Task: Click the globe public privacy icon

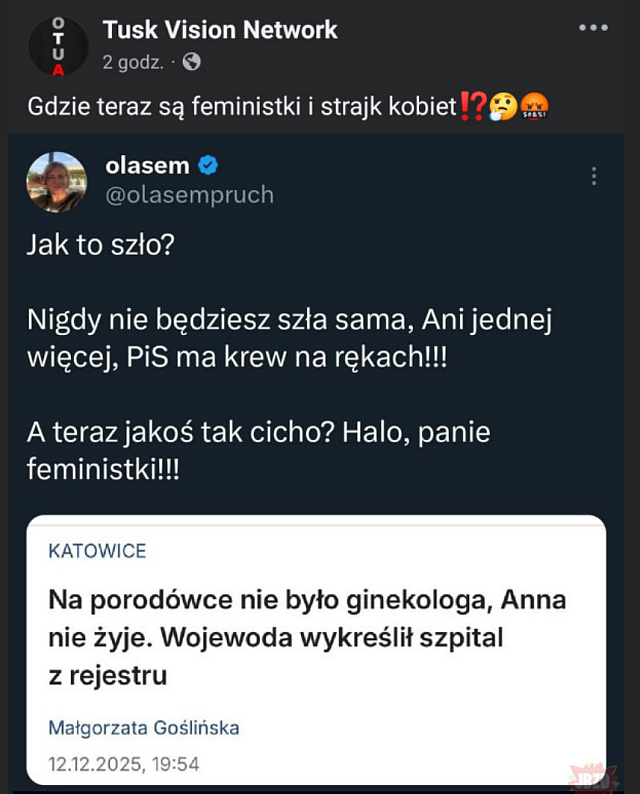Action: click(x=192, y=62)
